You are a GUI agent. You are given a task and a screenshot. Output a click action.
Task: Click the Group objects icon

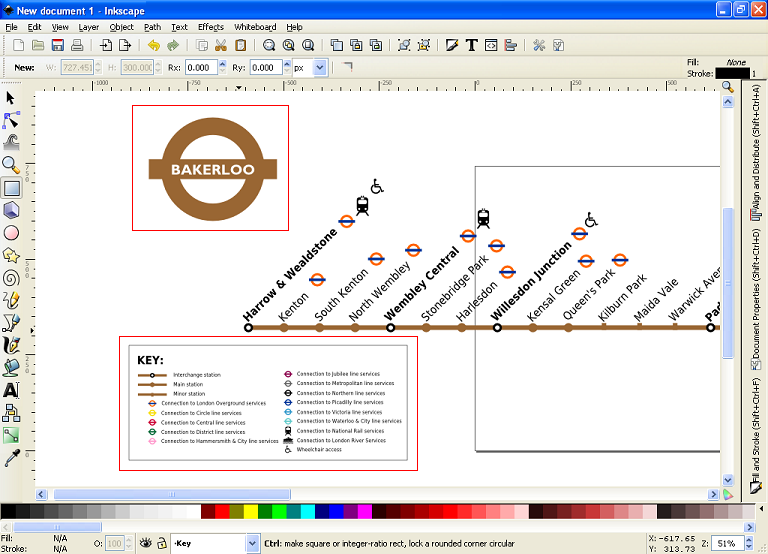click(x=404, y=46)
